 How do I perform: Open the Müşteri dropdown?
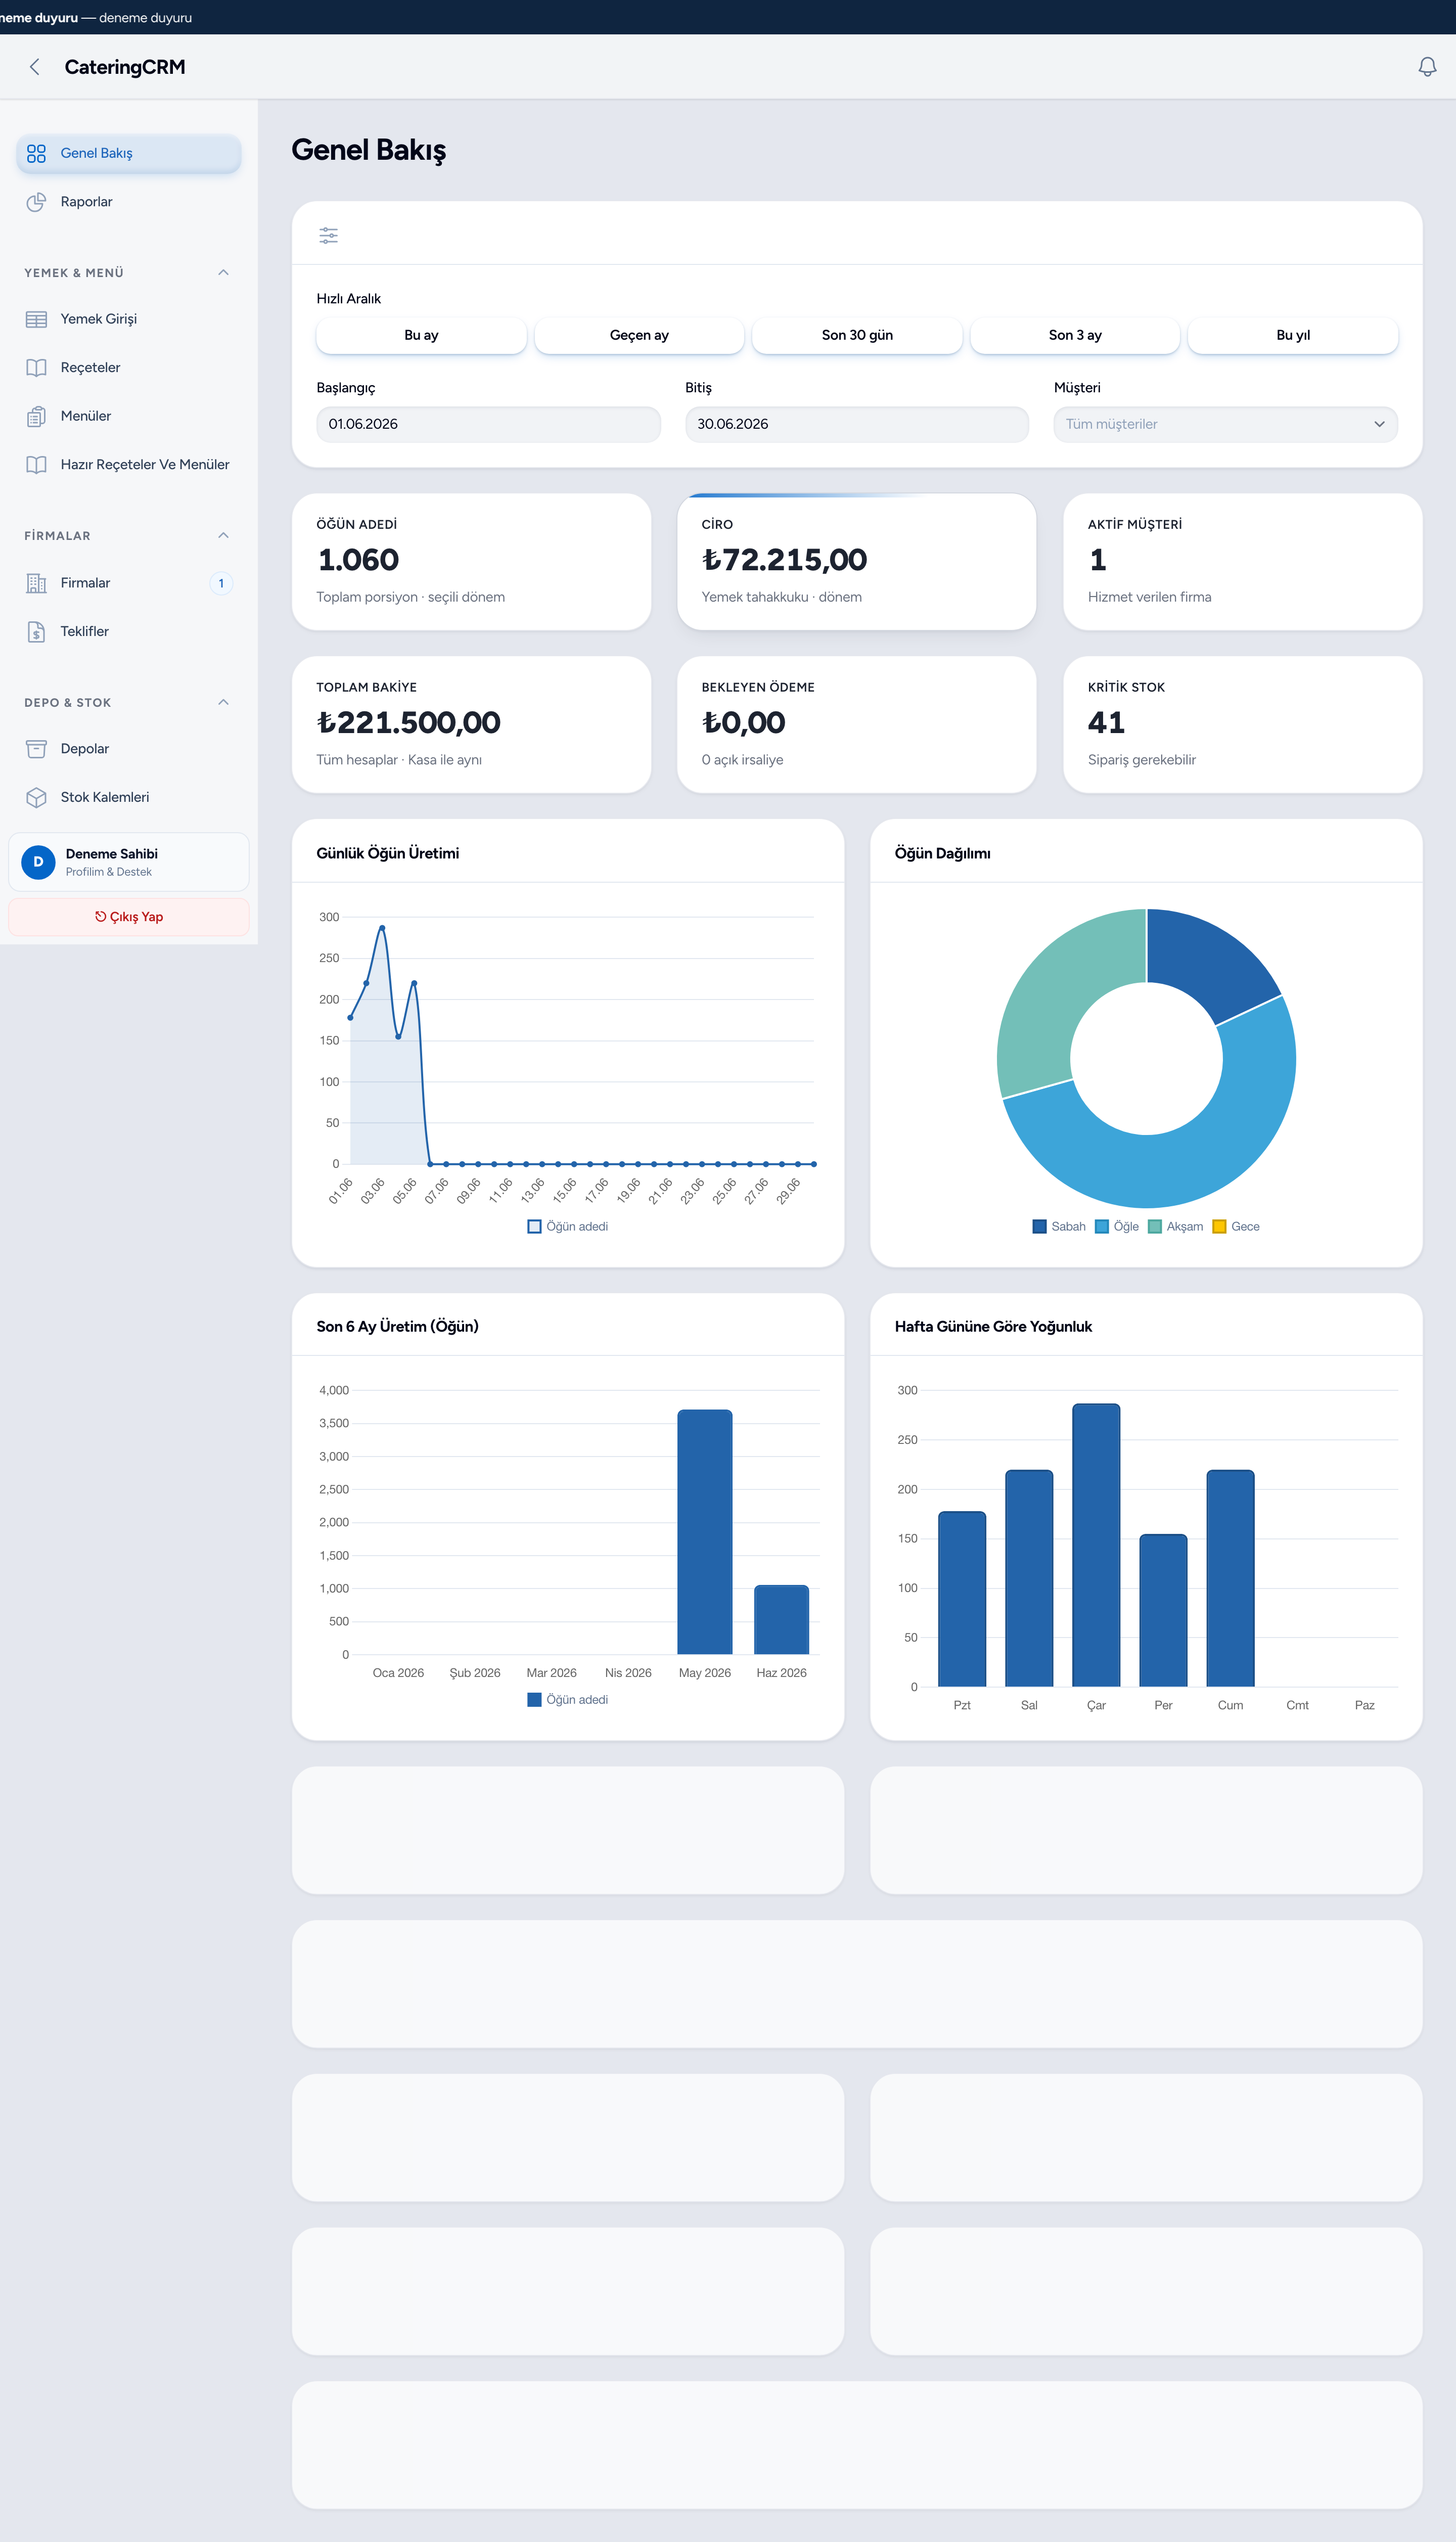(1225, 424)
